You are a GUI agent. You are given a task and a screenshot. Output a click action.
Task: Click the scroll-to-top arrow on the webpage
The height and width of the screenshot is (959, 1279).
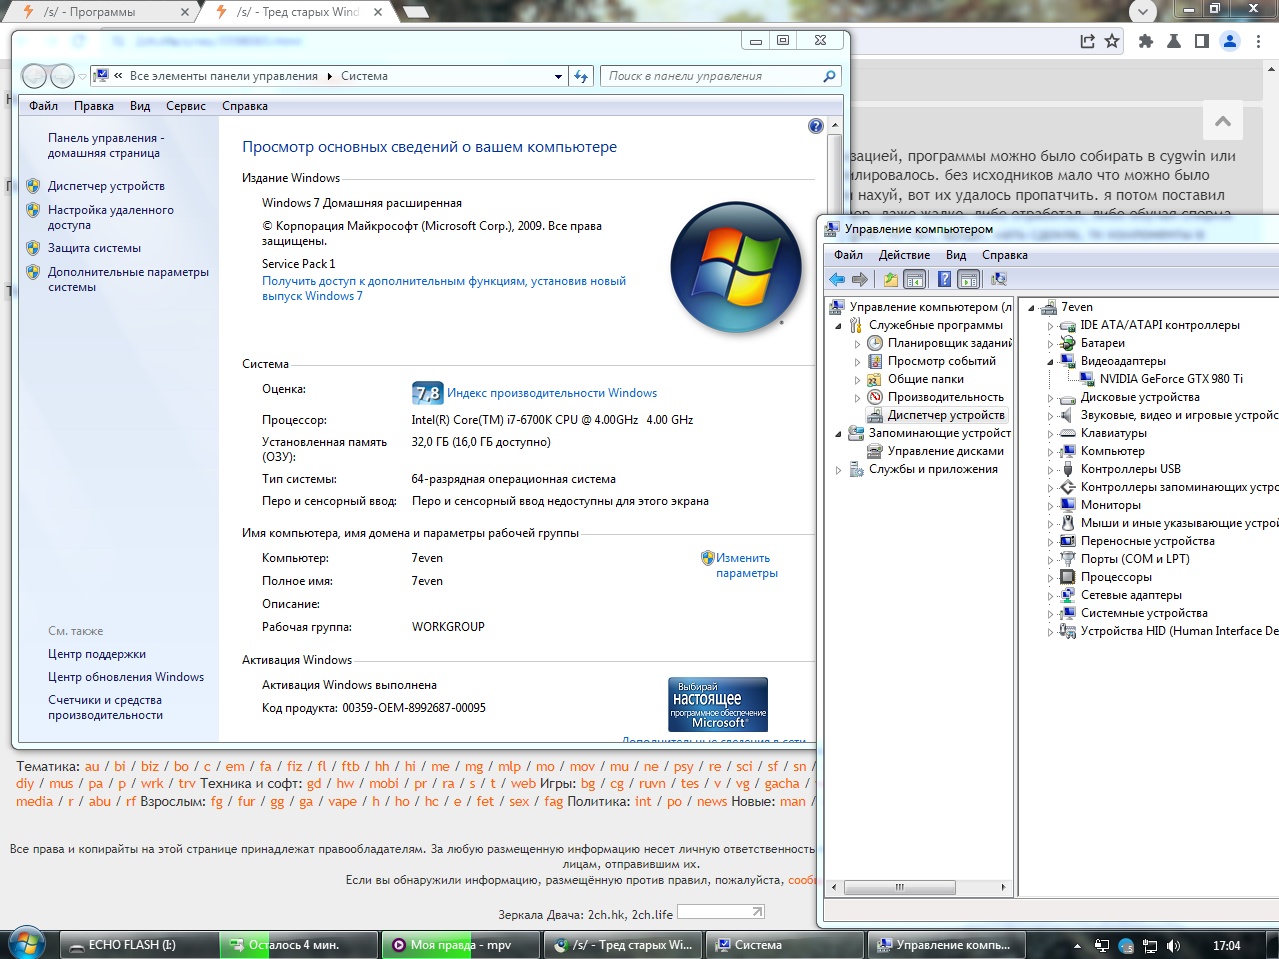[1222, 121]
